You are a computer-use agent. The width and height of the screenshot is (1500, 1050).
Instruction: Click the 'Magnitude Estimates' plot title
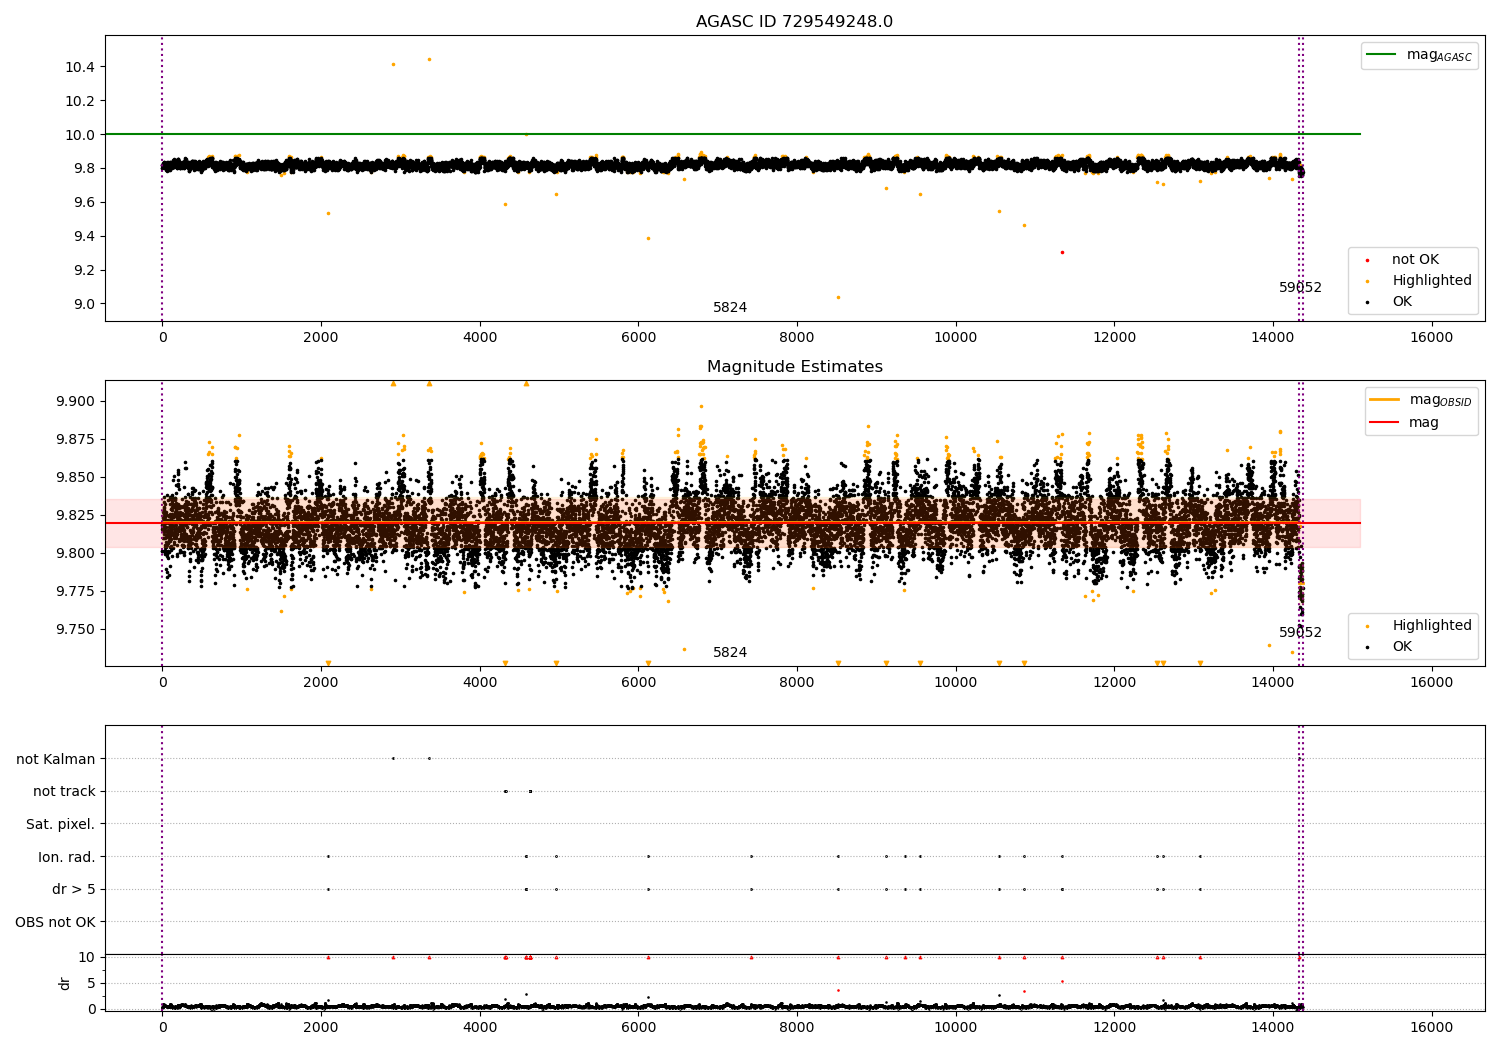click(794, 367)
